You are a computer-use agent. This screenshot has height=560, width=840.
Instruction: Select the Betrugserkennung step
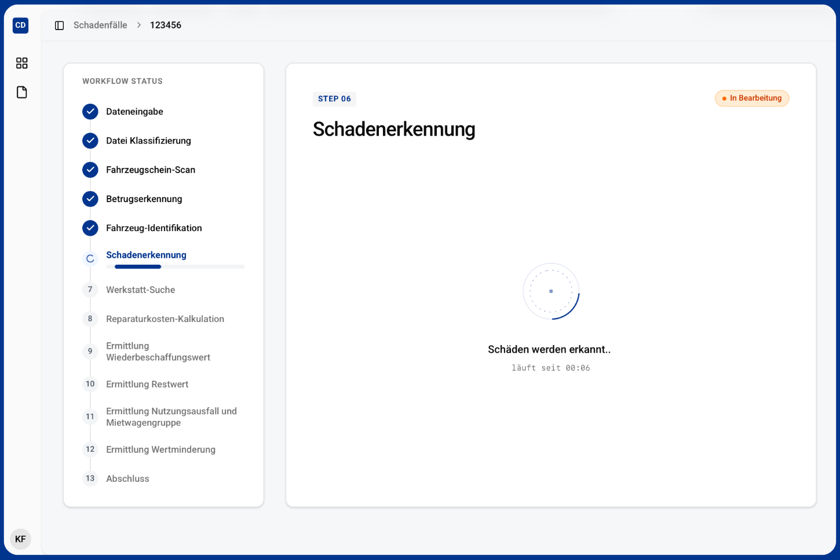144,199
